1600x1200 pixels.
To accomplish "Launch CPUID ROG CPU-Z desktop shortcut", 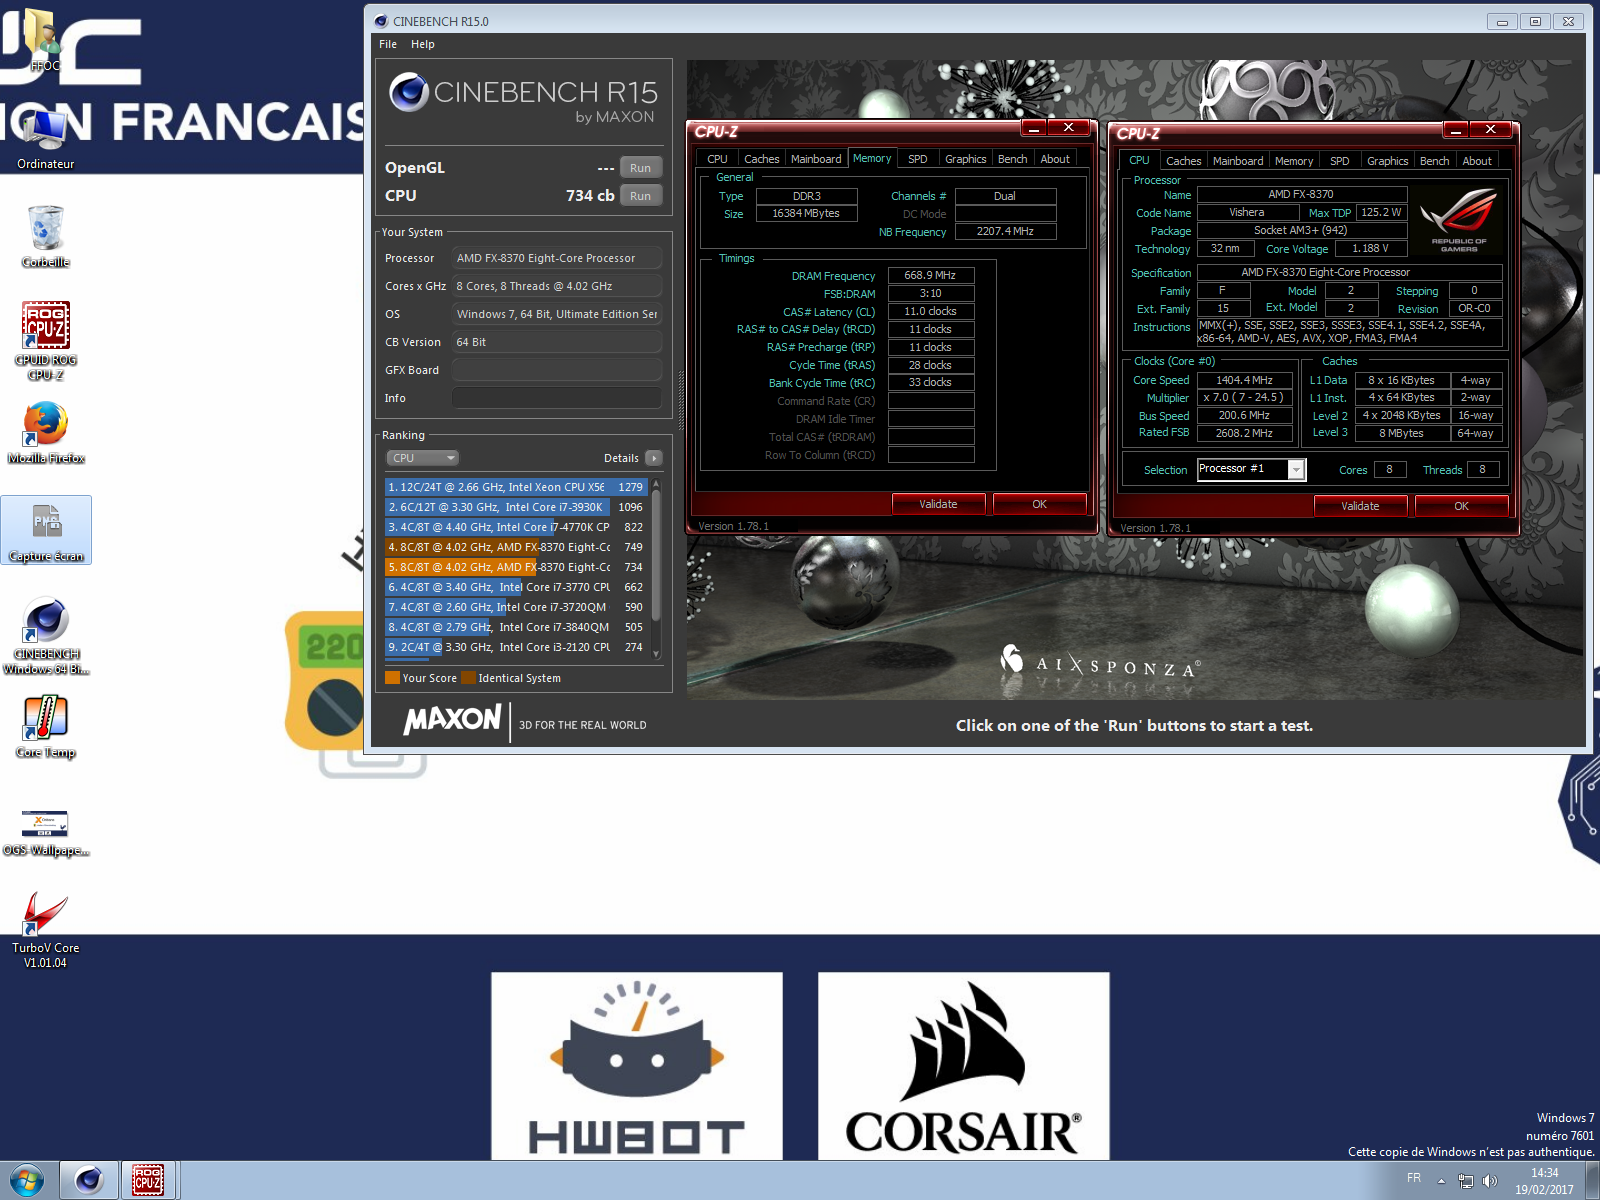I will tap(46, 340).
